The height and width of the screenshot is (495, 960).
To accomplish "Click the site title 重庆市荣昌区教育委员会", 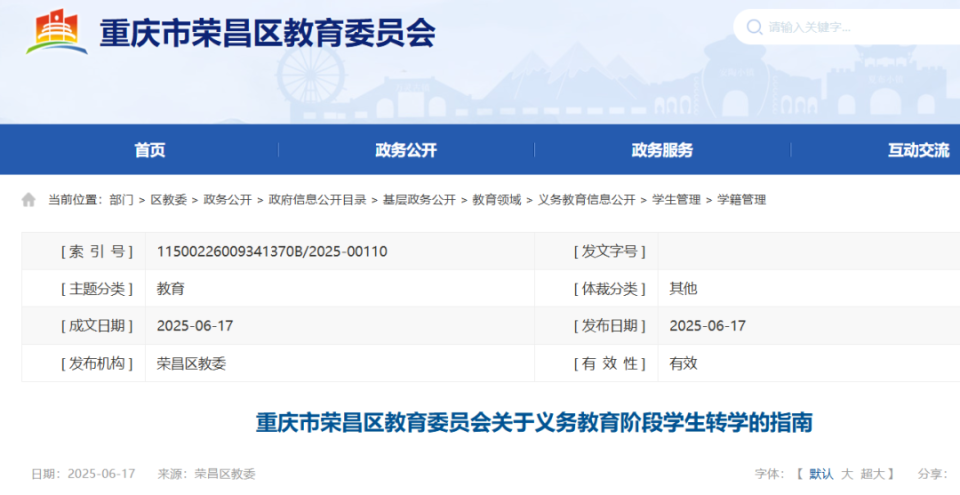I will 268,33.
